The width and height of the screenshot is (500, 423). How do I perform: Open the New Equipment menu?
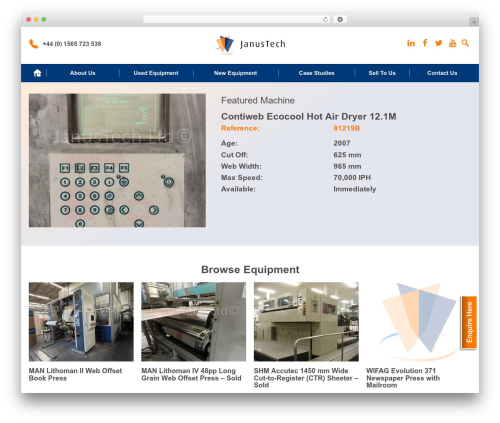pos(235,73)
